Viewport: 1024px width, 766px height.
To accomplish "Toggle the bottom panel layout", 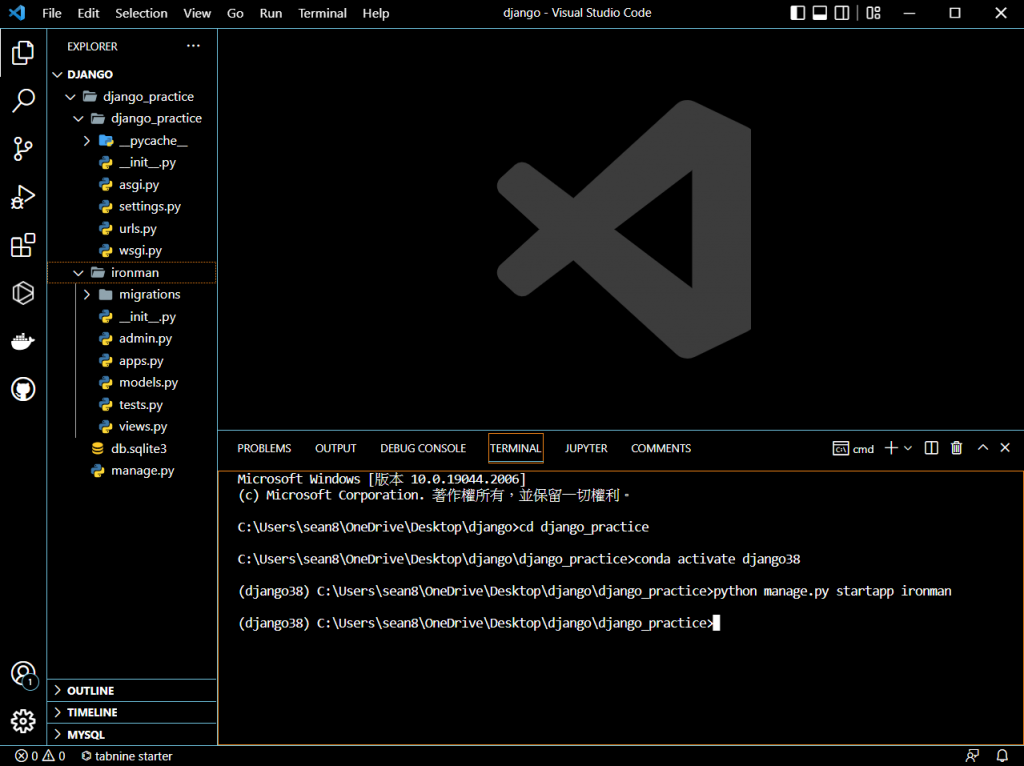I will tap(820, 13).
